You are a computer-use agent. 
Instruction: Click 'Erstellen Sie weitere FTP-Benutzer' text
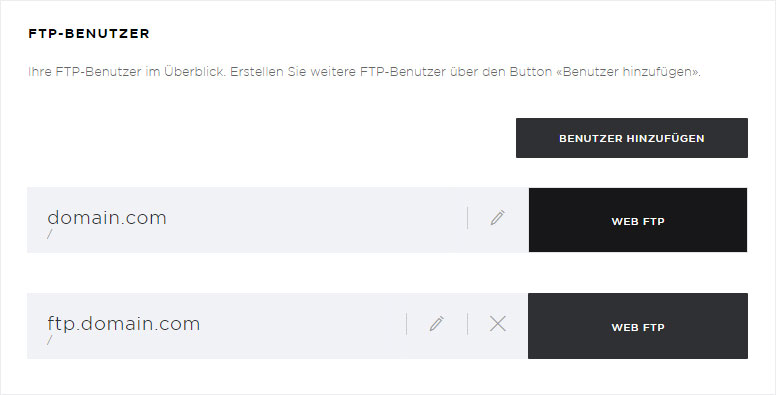point(338,72)
